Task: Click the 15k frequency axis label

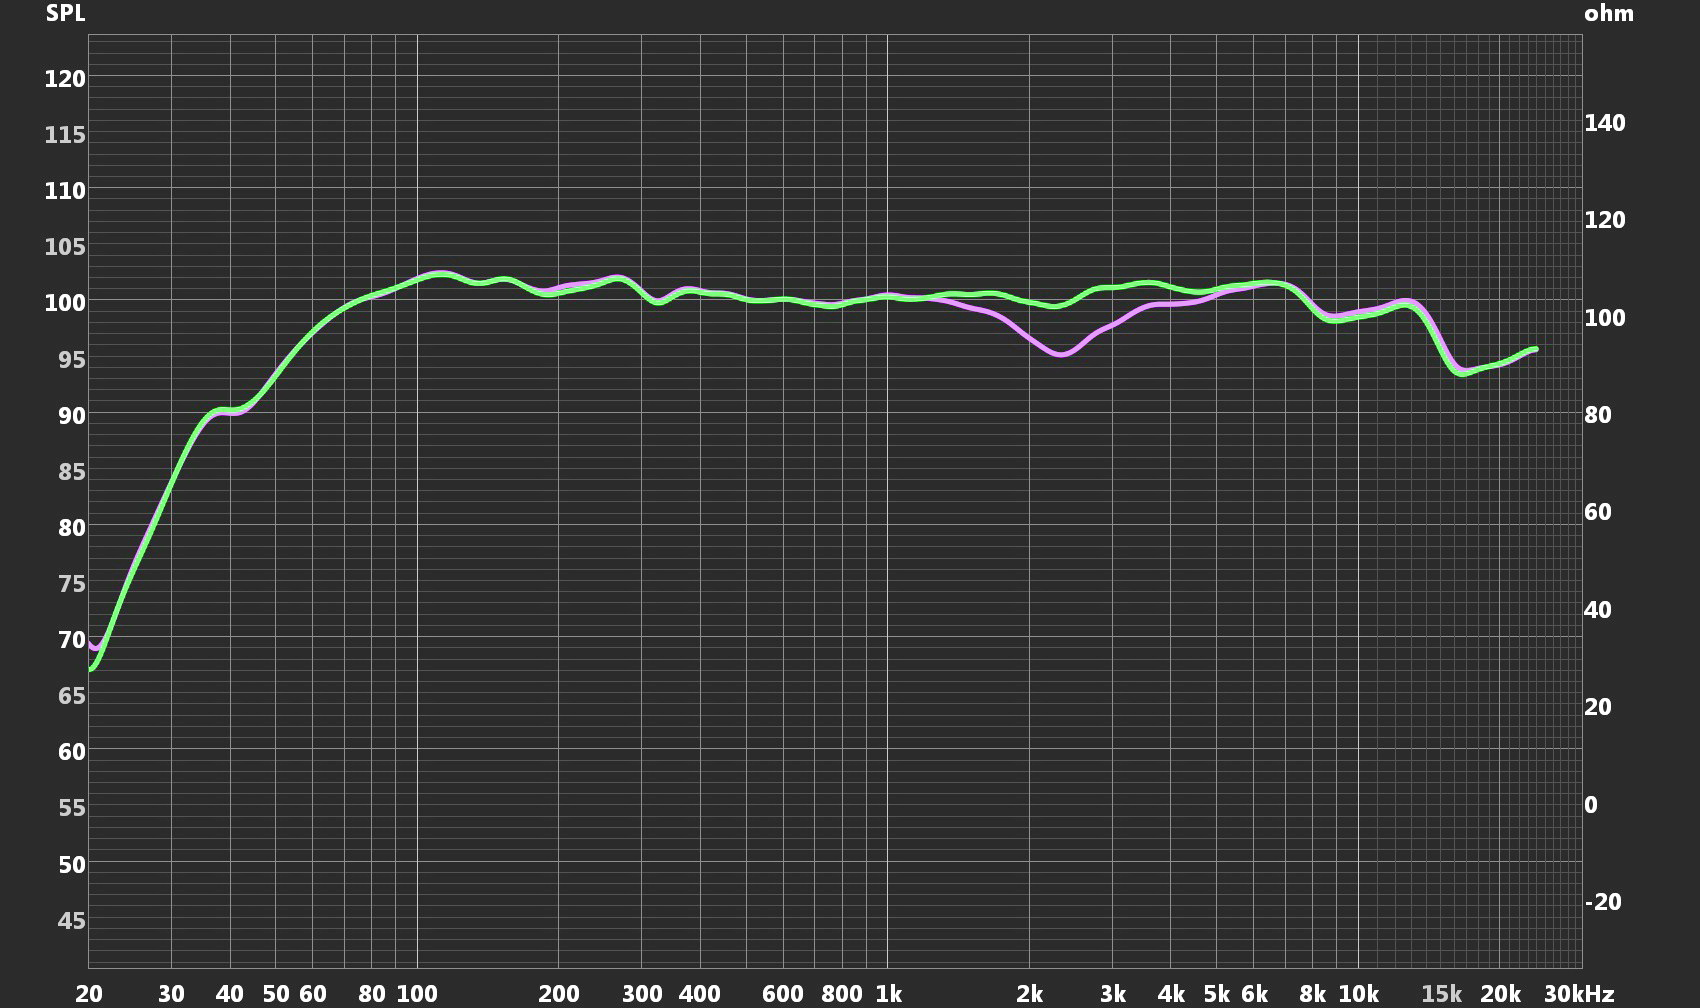Action: (1442, 994)
